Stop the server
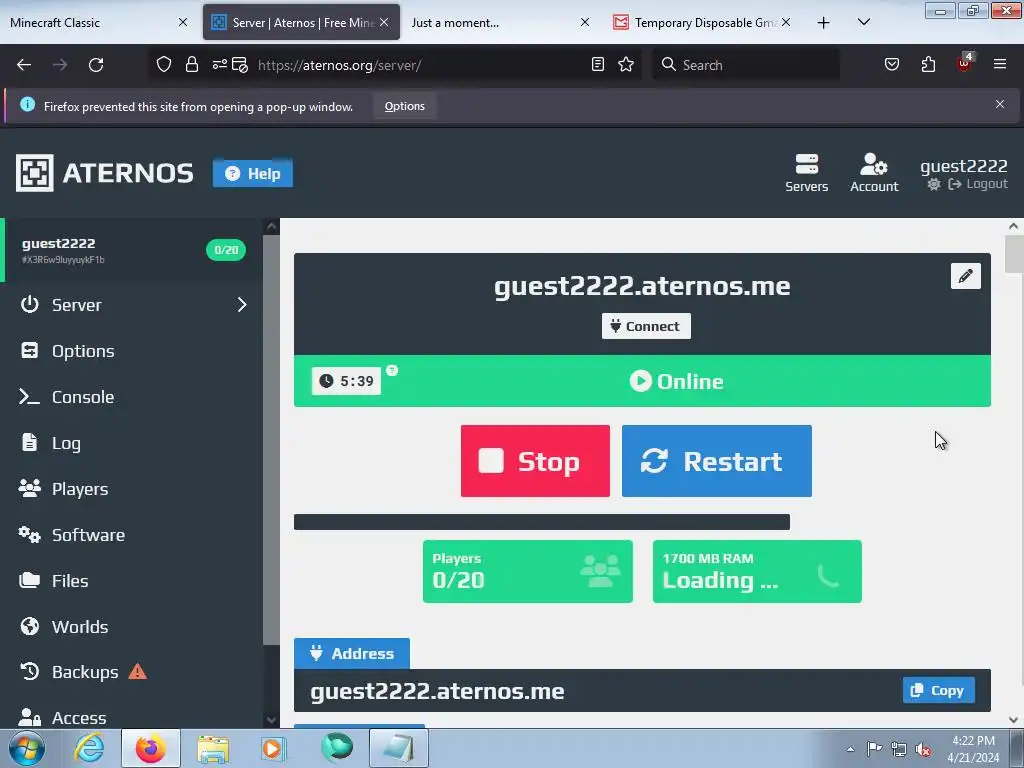Screen dimensions: 1024x768 [x=535, y=461]
